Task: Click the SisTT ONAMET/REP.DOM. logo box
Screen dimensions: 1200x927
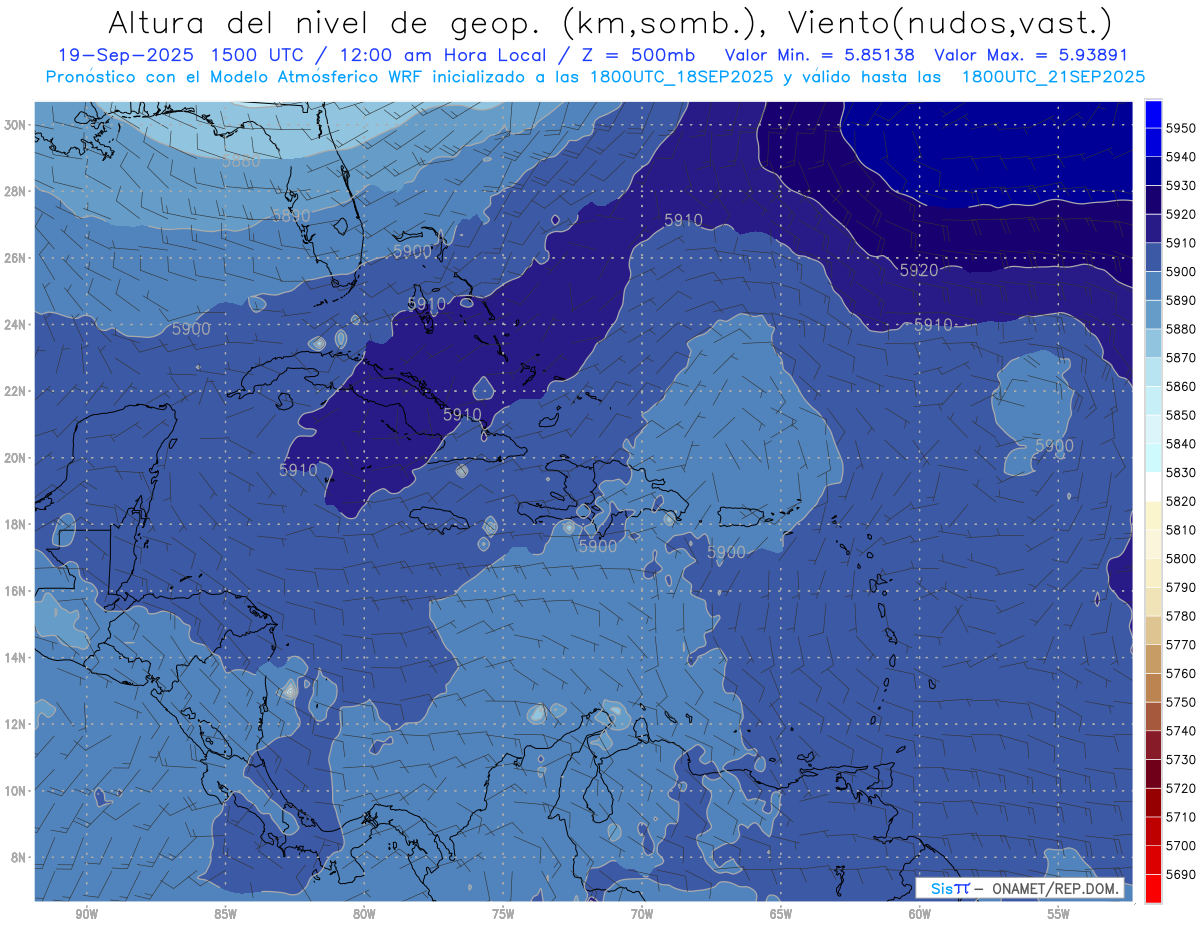Action: (1019, 888)
